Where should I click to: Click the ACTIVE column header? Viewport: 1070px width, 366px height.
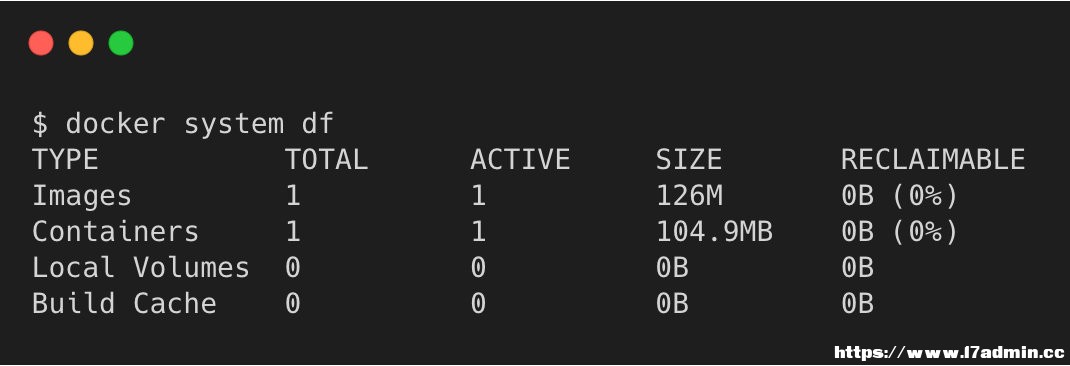click(x=520, y=160)
